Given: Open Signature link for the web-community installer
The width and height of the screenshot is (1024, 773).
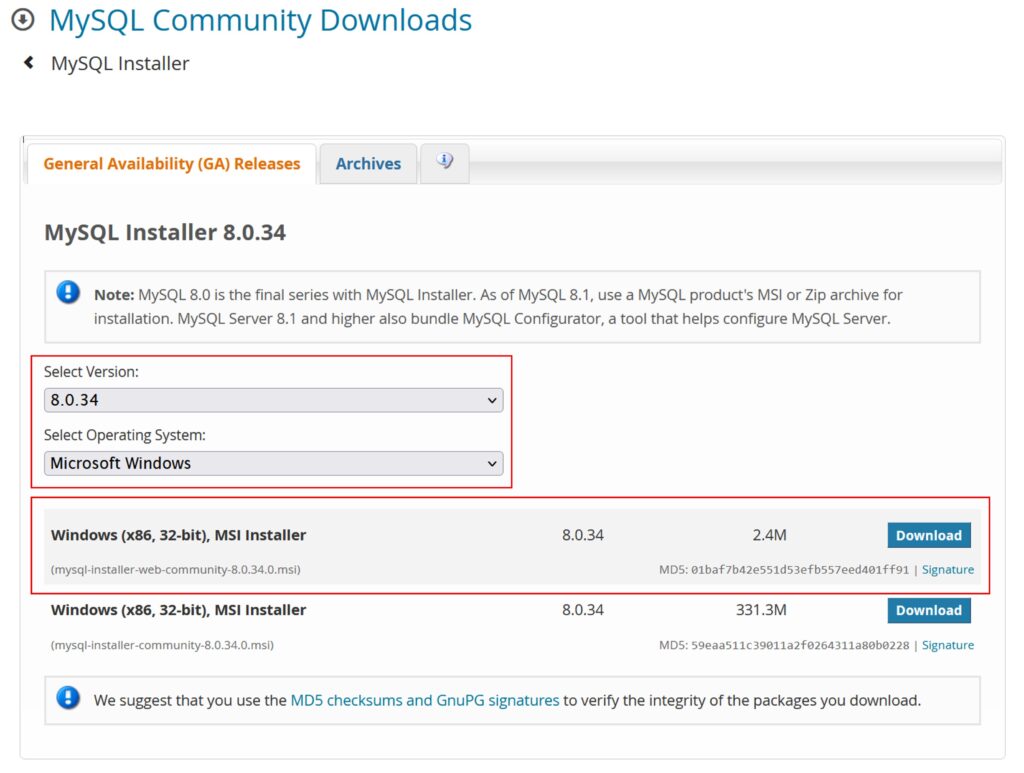Looking at the screenshot, I should (x=947, y=570).
